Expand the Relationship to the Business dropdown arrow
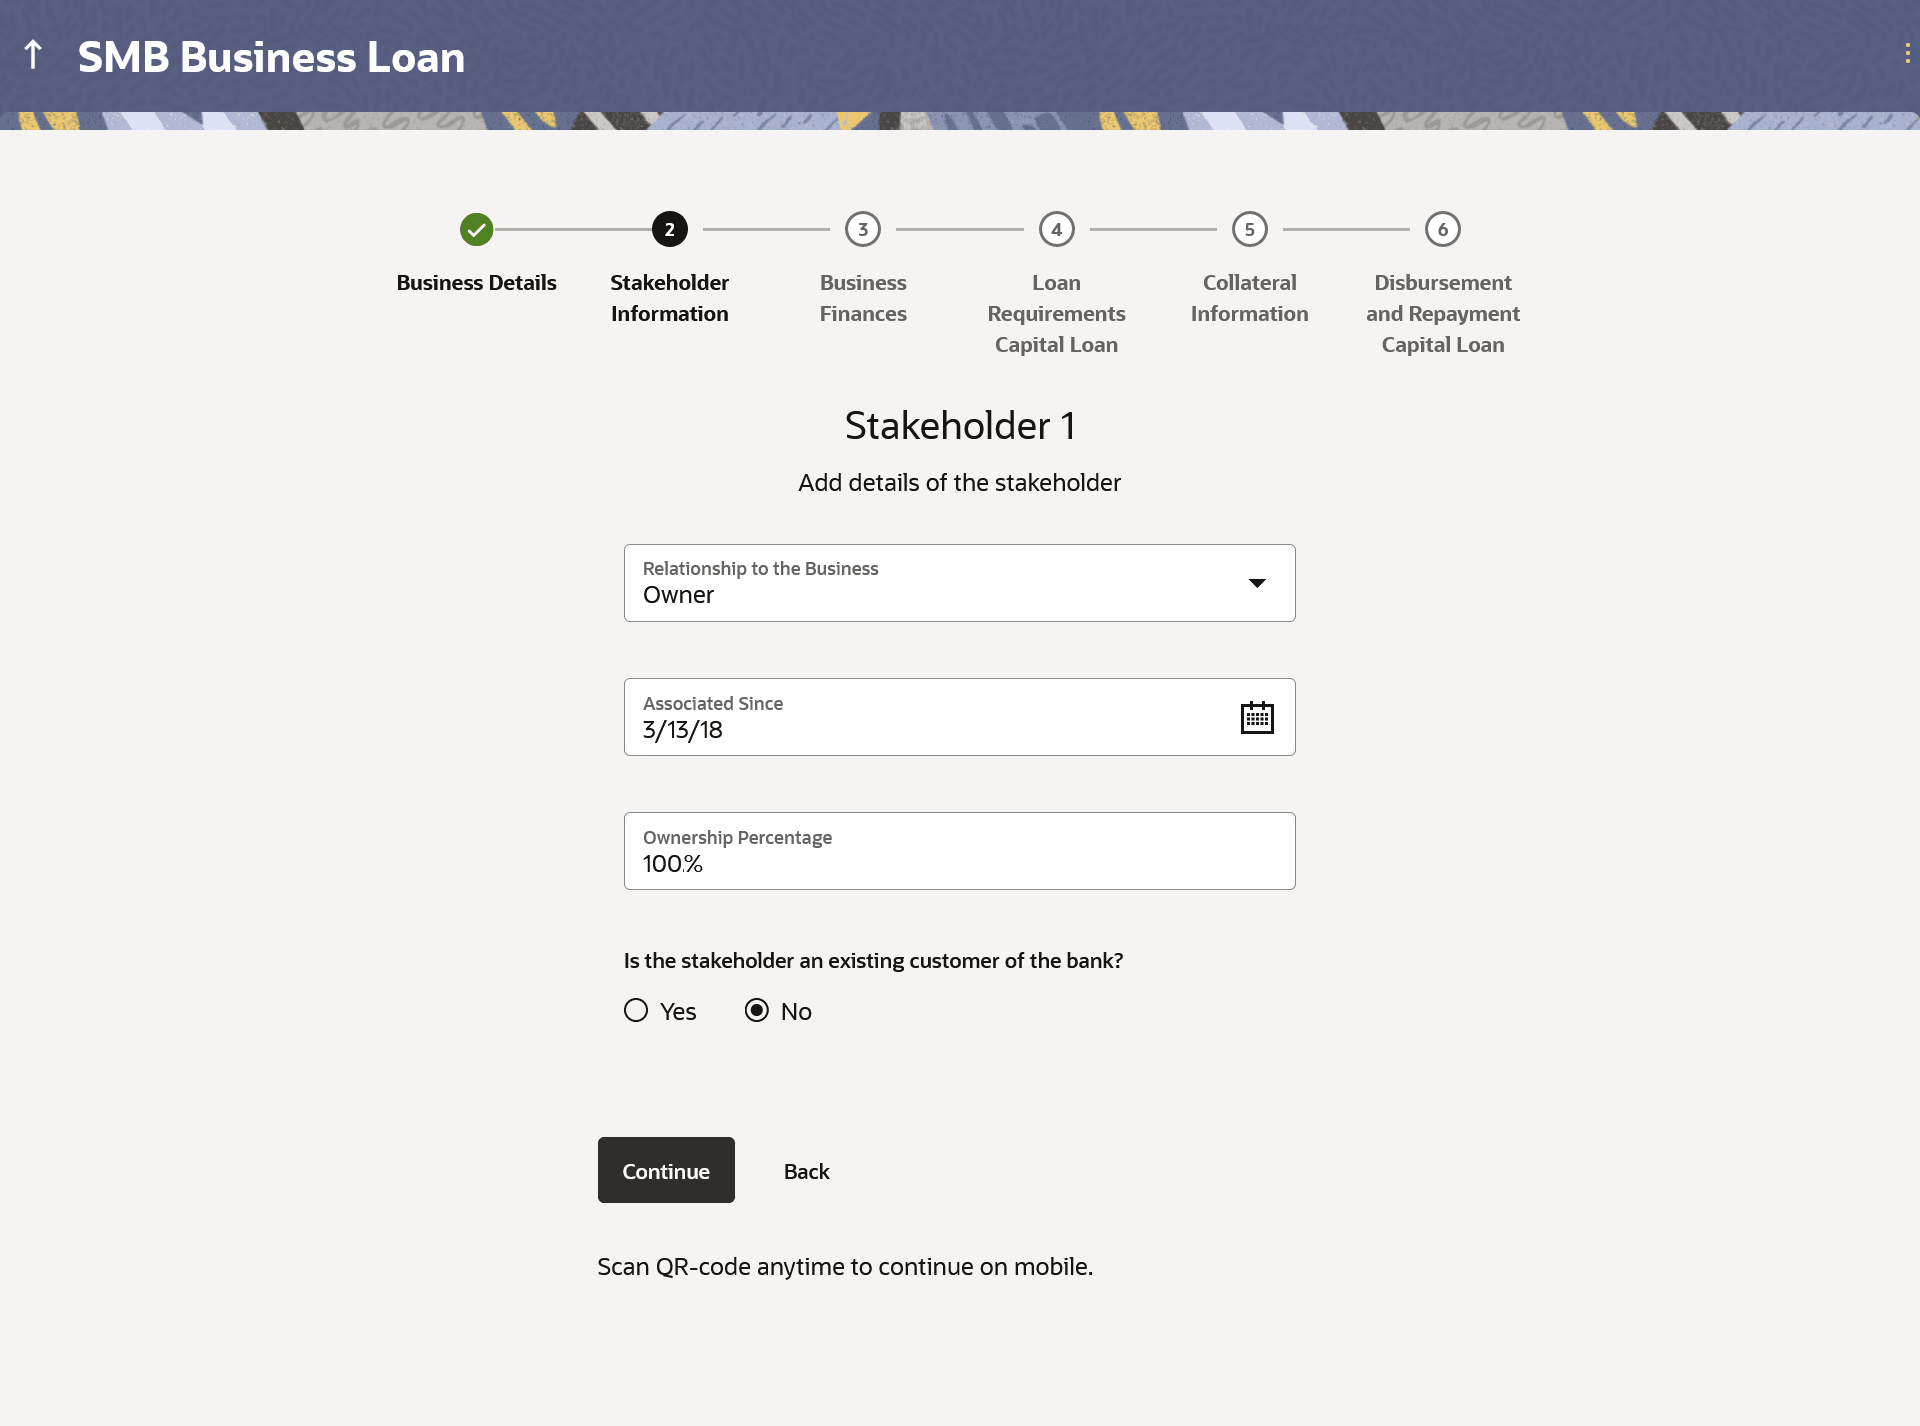This screenshot has width=1920, height=1426. pyautogui.click(x=1257, y=583)
